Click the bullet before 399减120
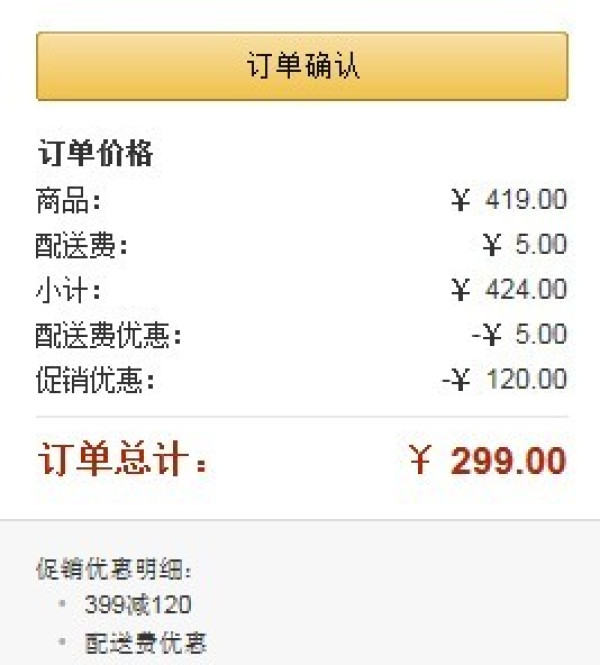 (62, 603)
